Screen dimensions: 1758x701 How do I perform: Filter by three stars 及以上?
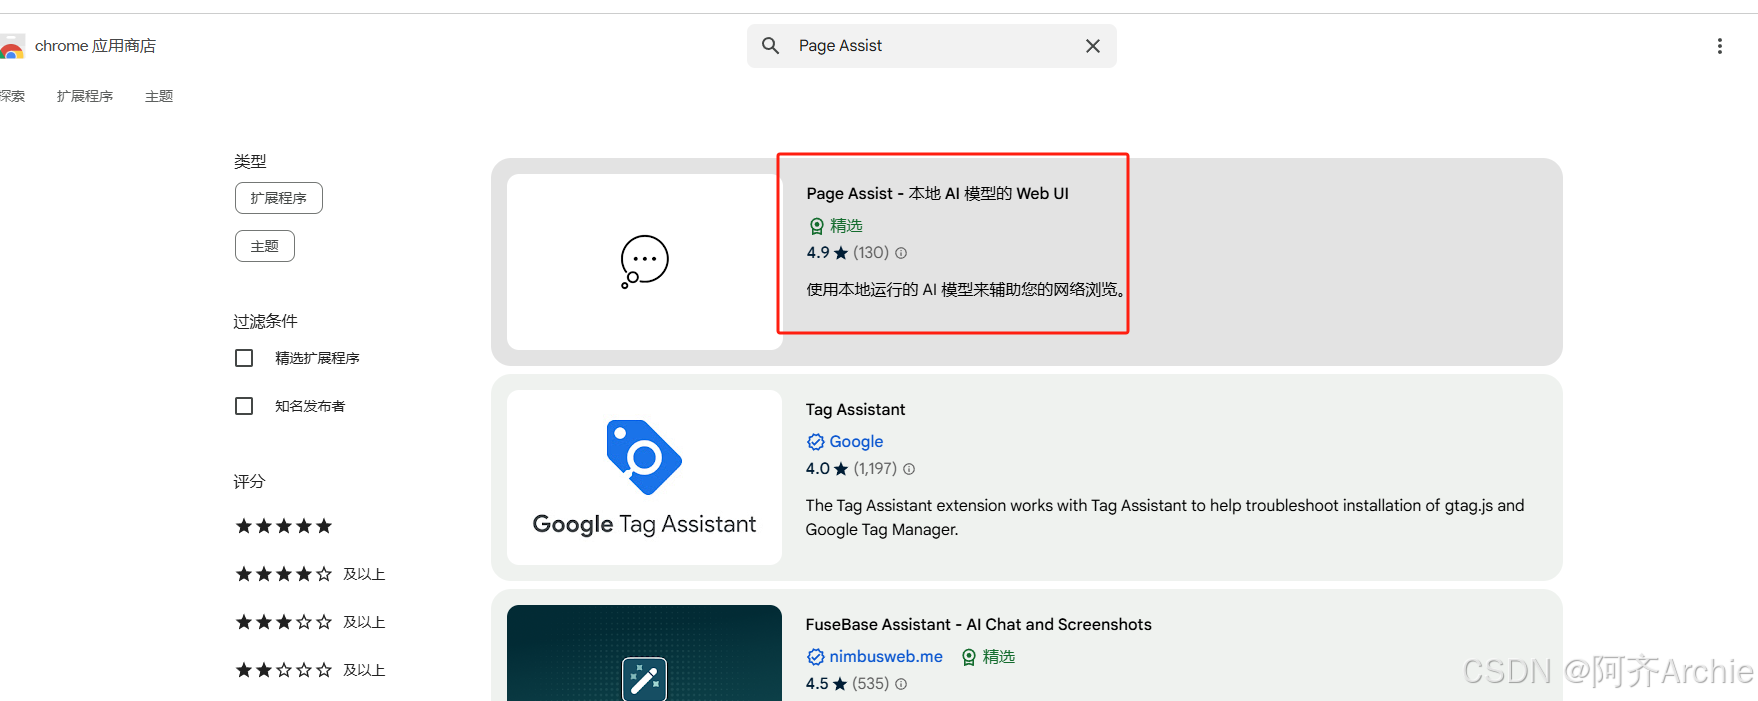pyautogui.click(x=310, y=622)
